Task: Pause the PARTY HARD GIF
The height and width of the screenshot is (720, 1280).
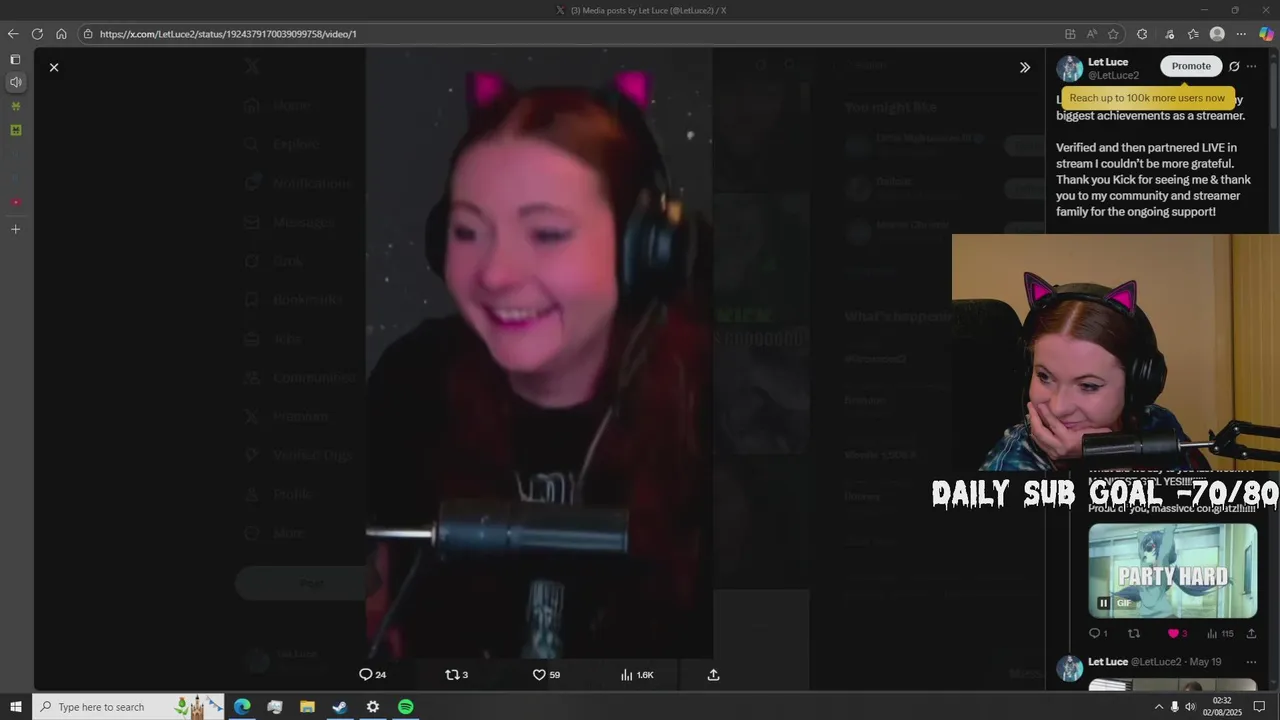Action: [x=1103, y=603]
